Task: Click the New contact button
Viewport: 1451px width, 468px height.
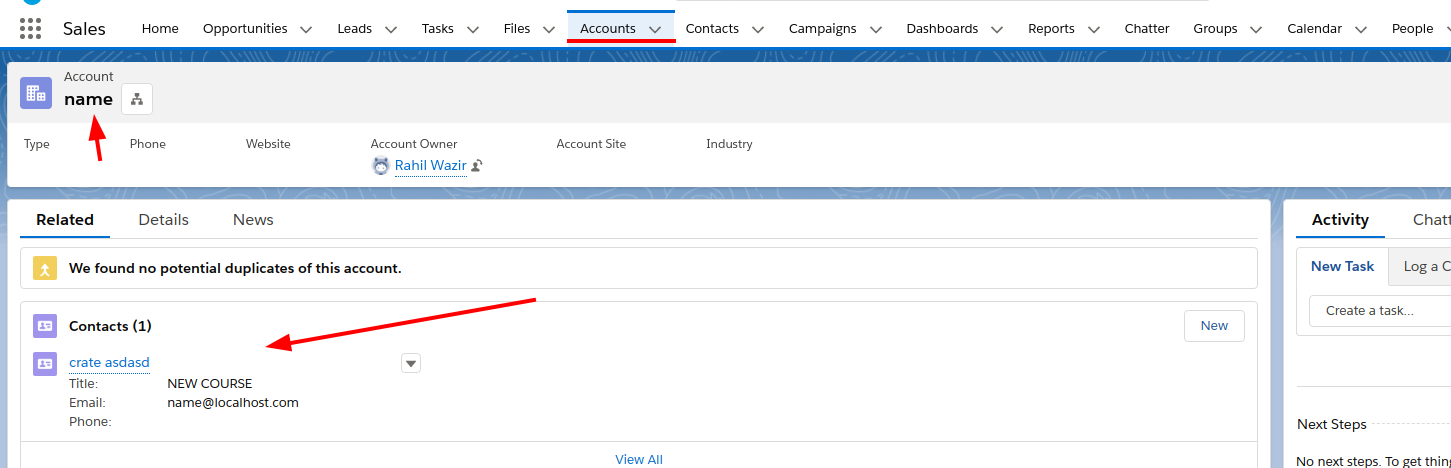Action: [x=1214, y=326]
